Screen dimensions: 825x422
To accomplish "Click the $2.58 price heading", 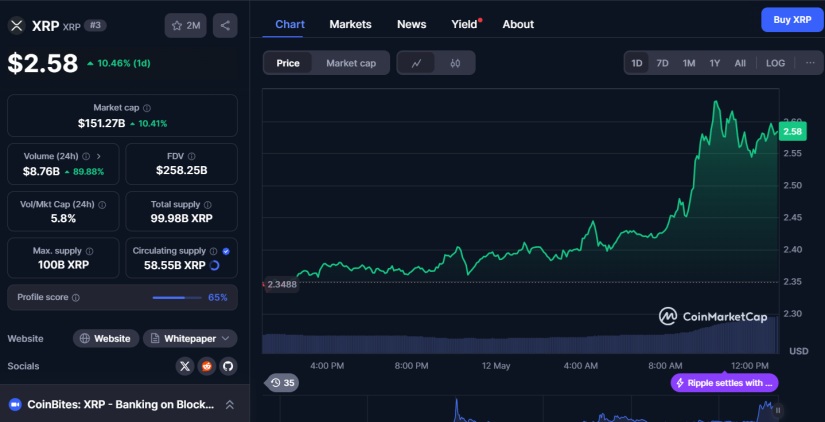I will point(43,63).
